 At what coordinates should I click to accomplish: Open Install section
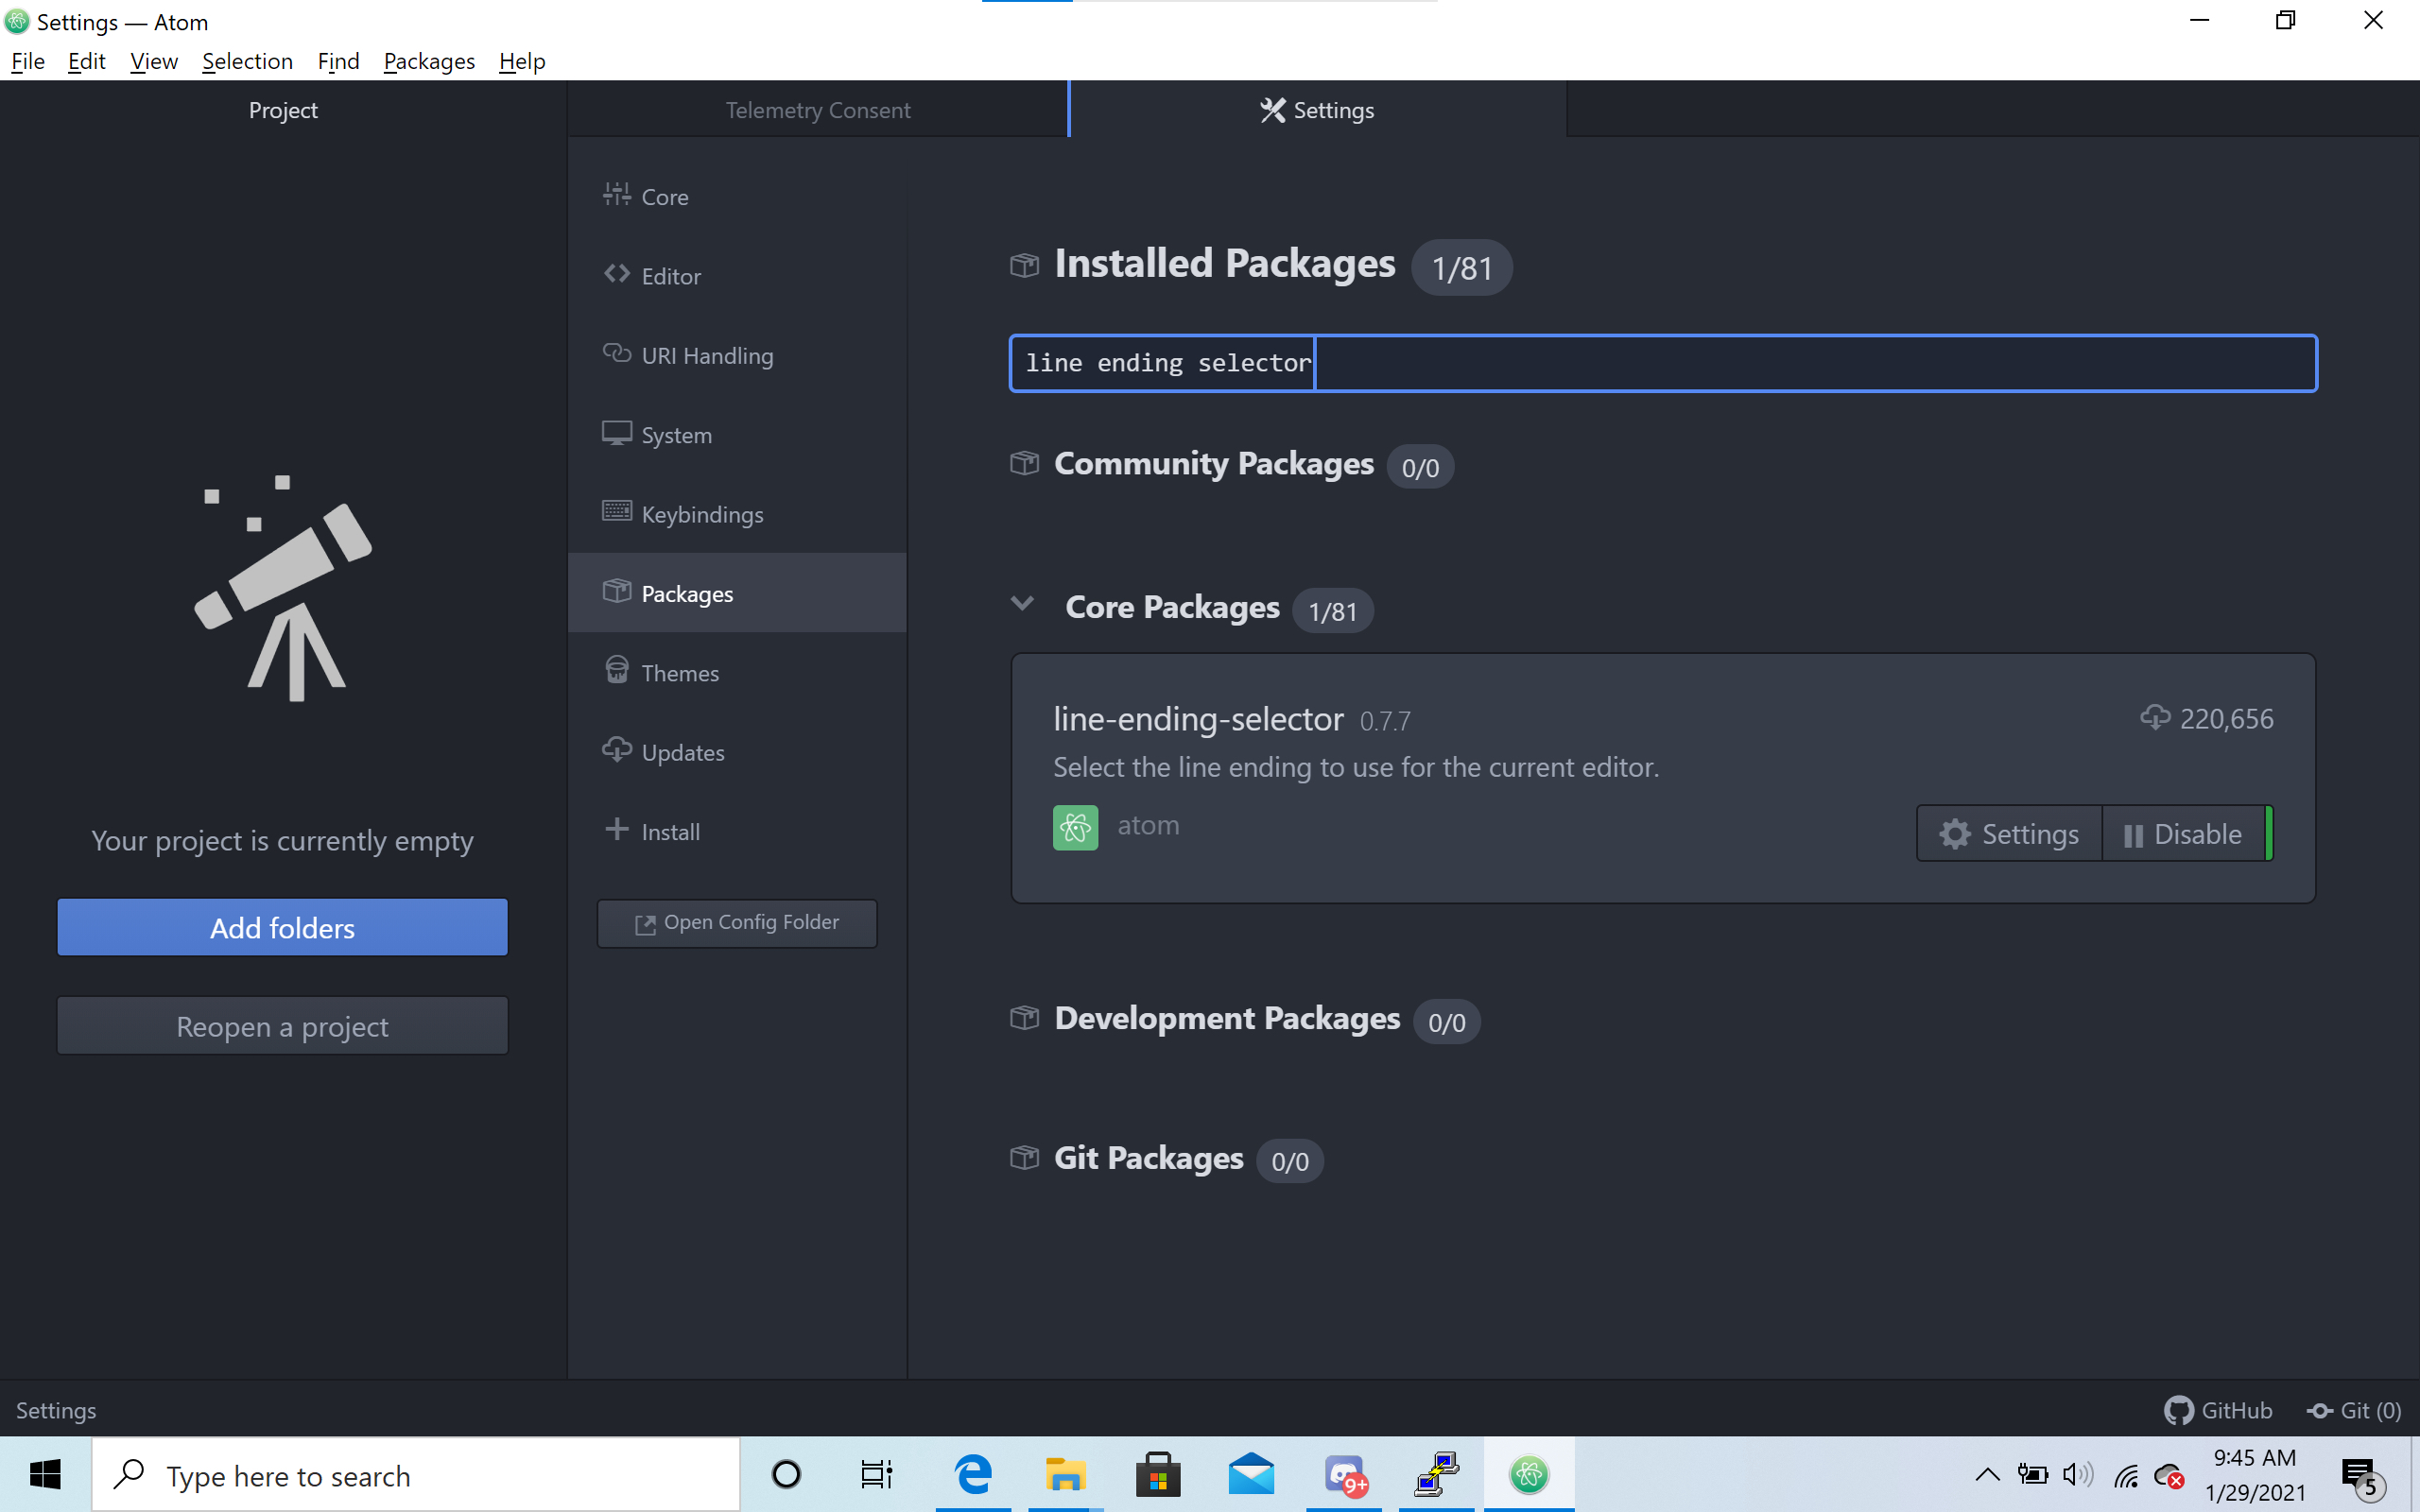(x=737, y=831)
